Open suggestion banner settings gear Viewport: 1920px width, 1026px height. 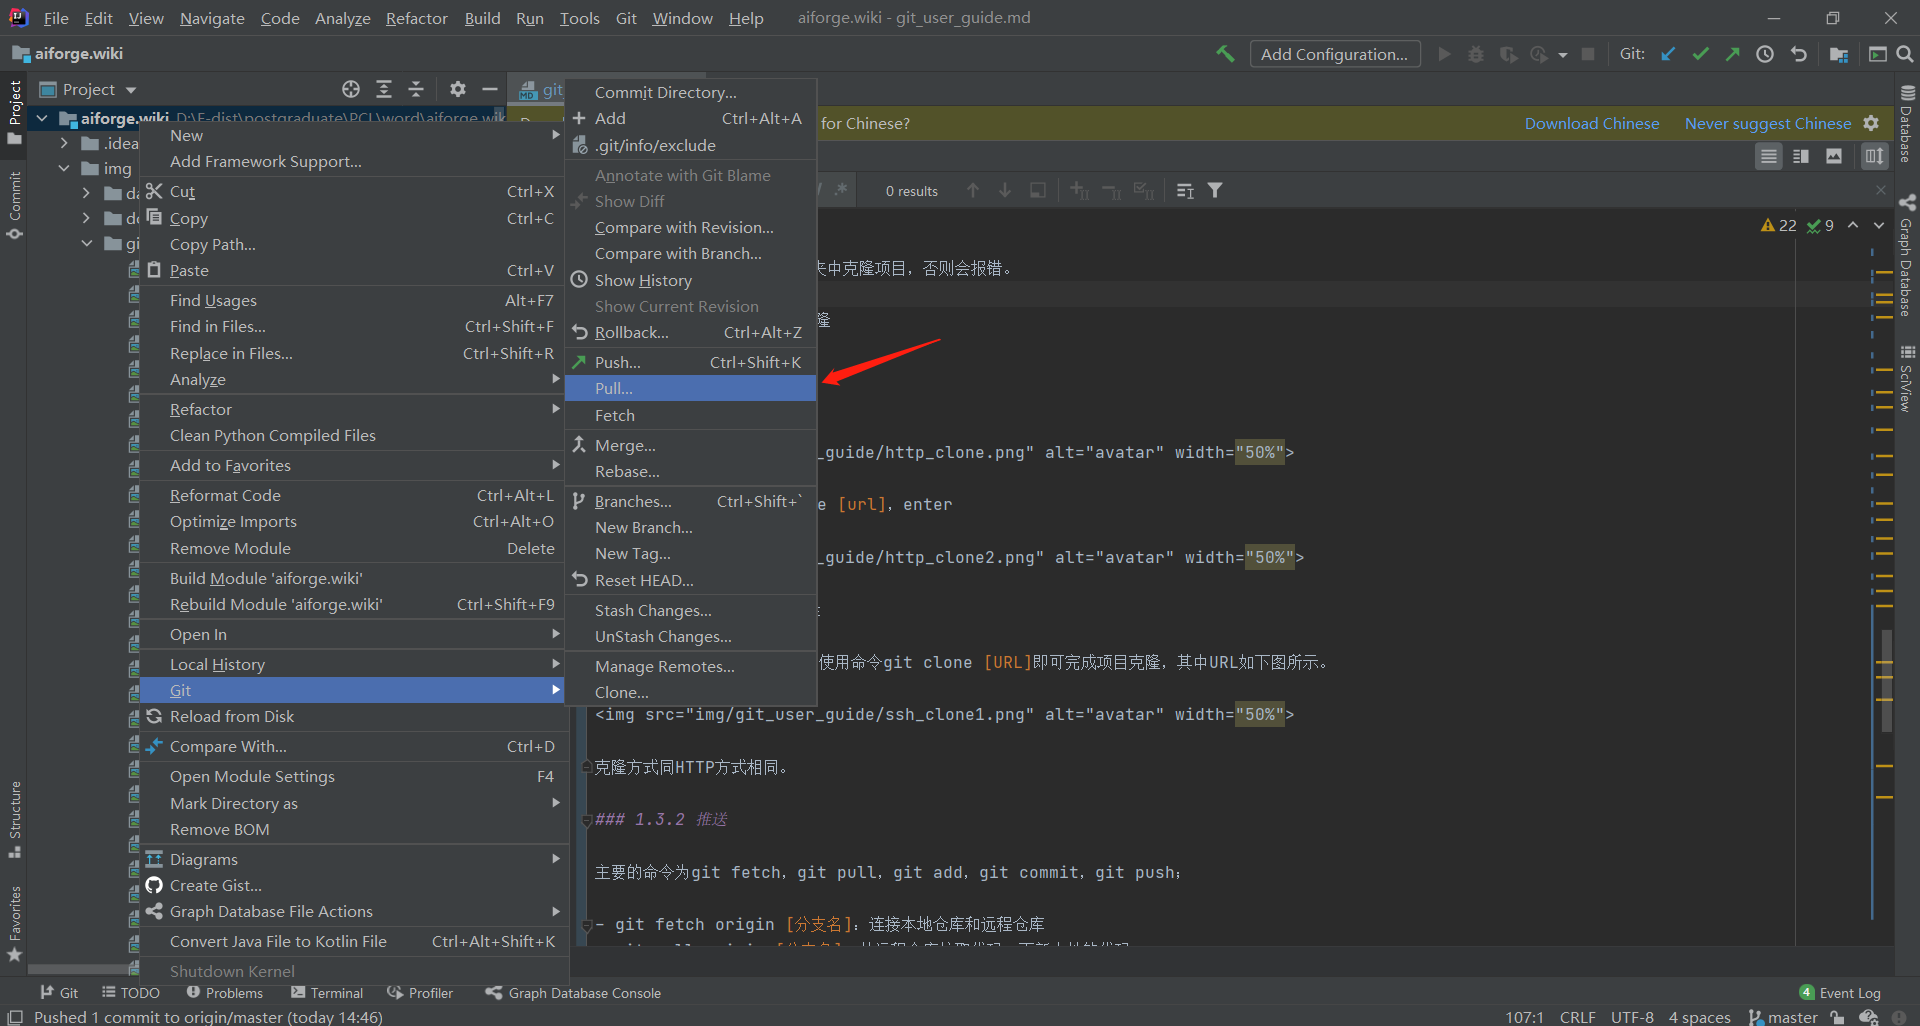1871,123
